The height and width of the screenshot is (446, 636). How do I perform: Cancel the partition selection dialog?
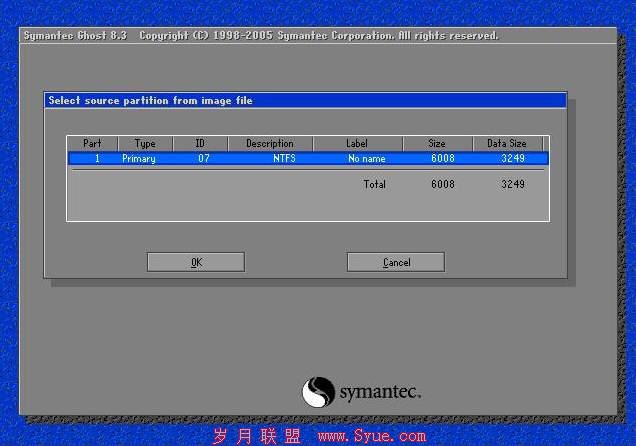pos(396,262)
